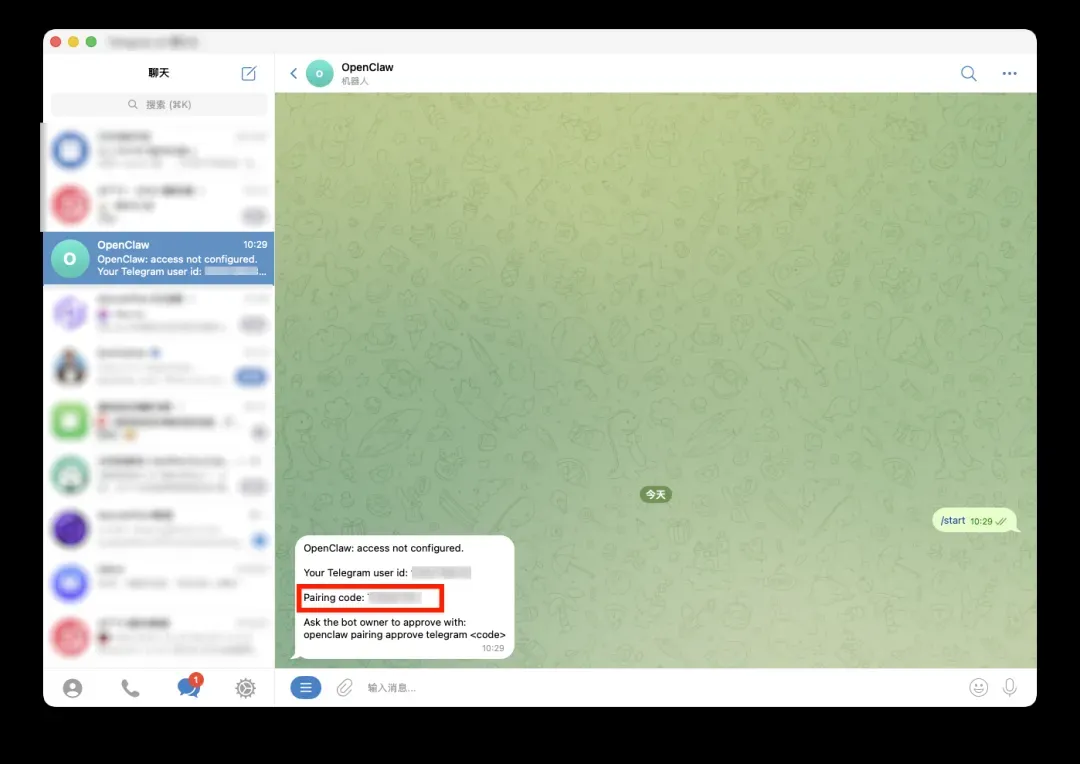Focus the chat search field
The height and width of the screenshot is (764, 1080).
(x=159, y=105)
